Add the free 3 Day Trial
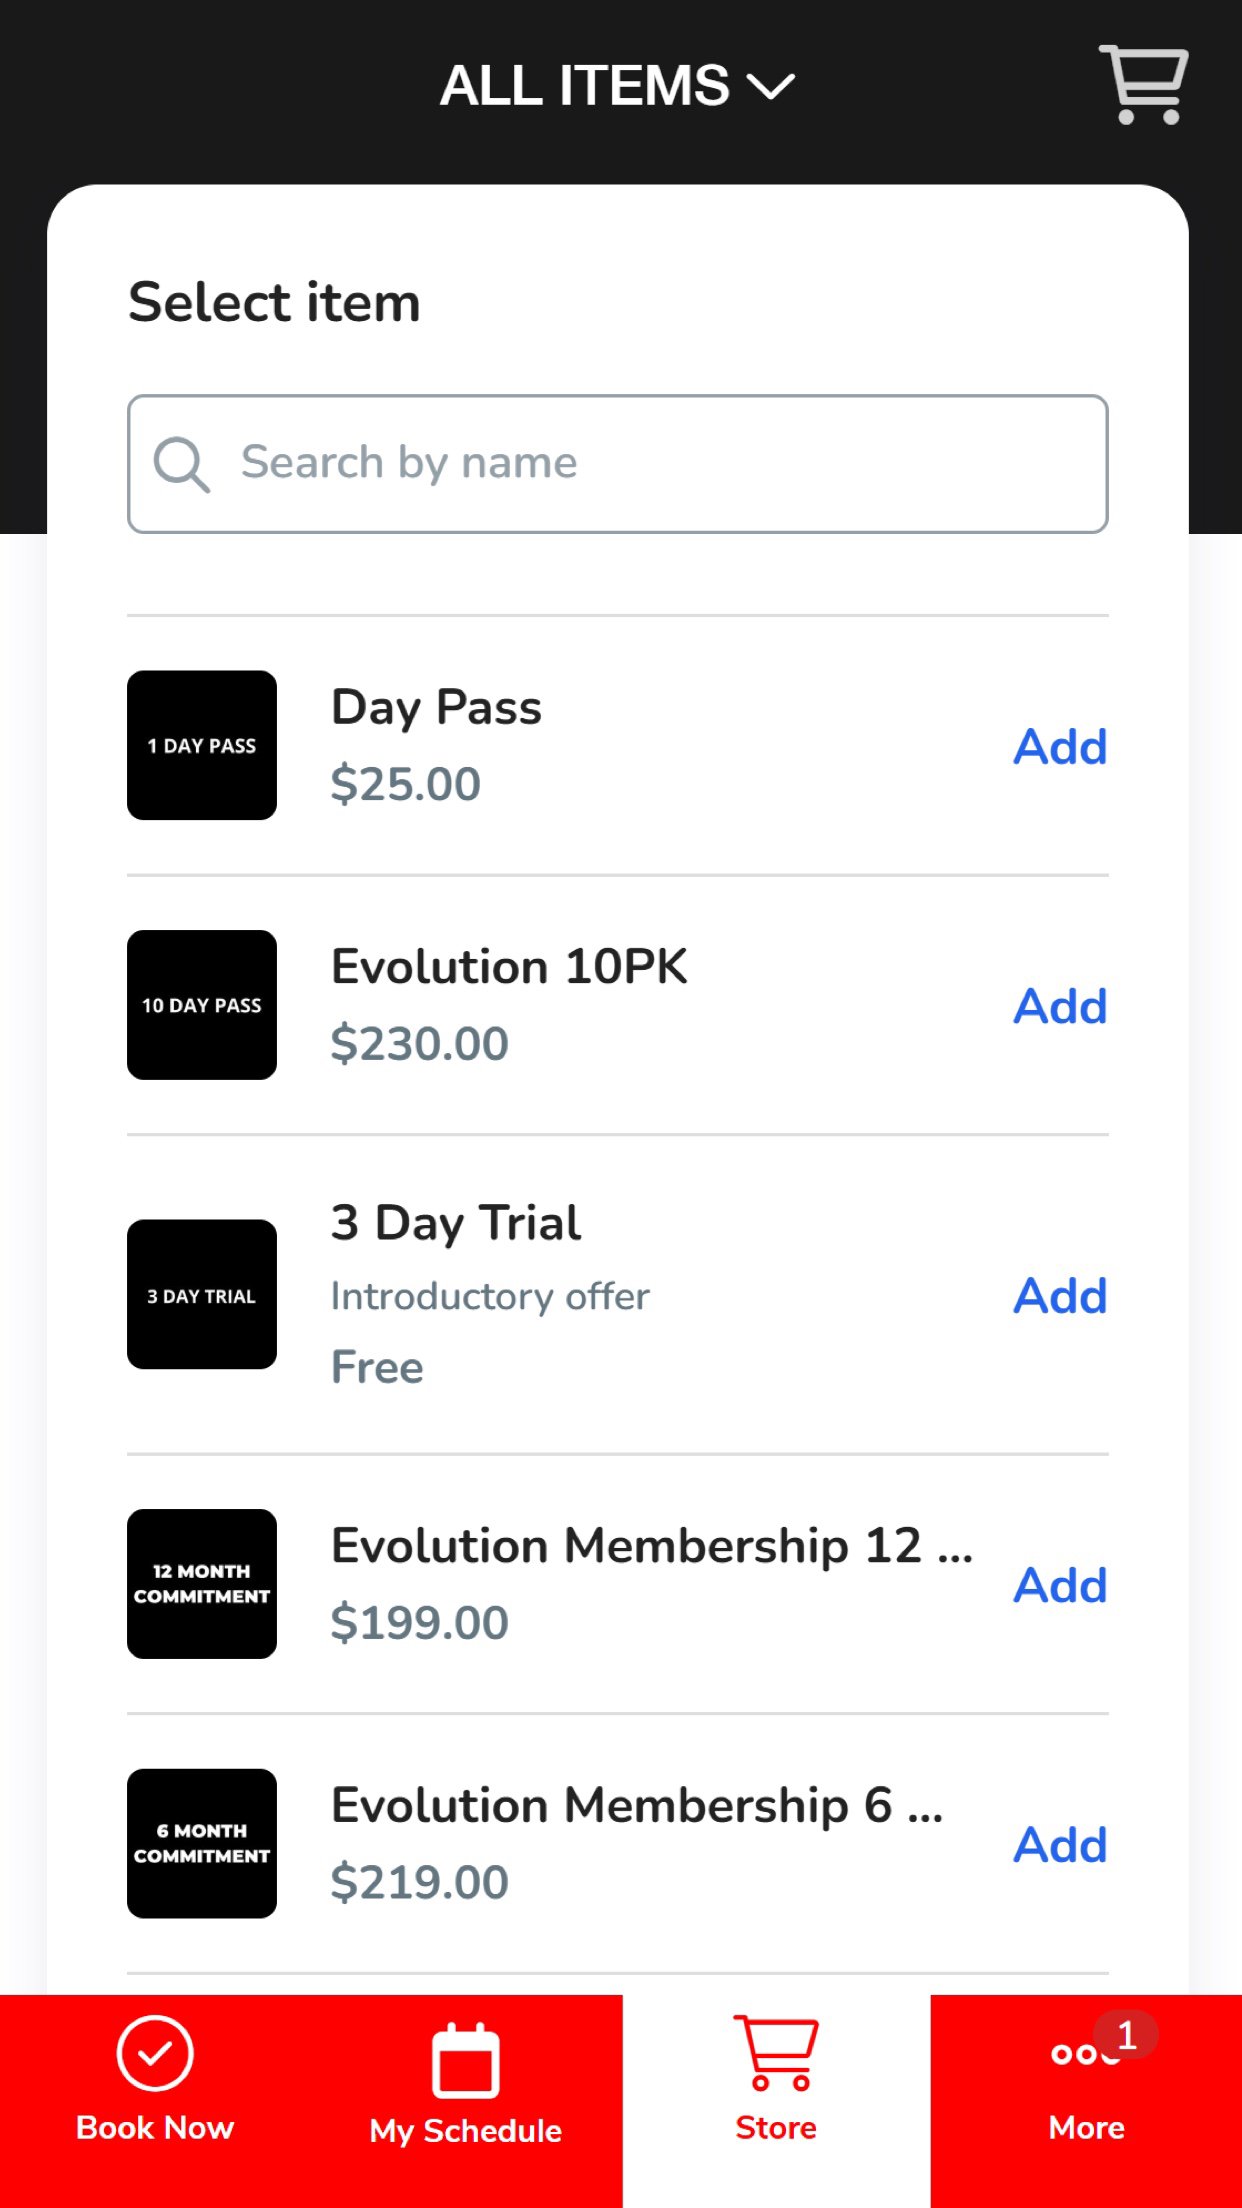1242x2208 pixels. [1060, 1296]
